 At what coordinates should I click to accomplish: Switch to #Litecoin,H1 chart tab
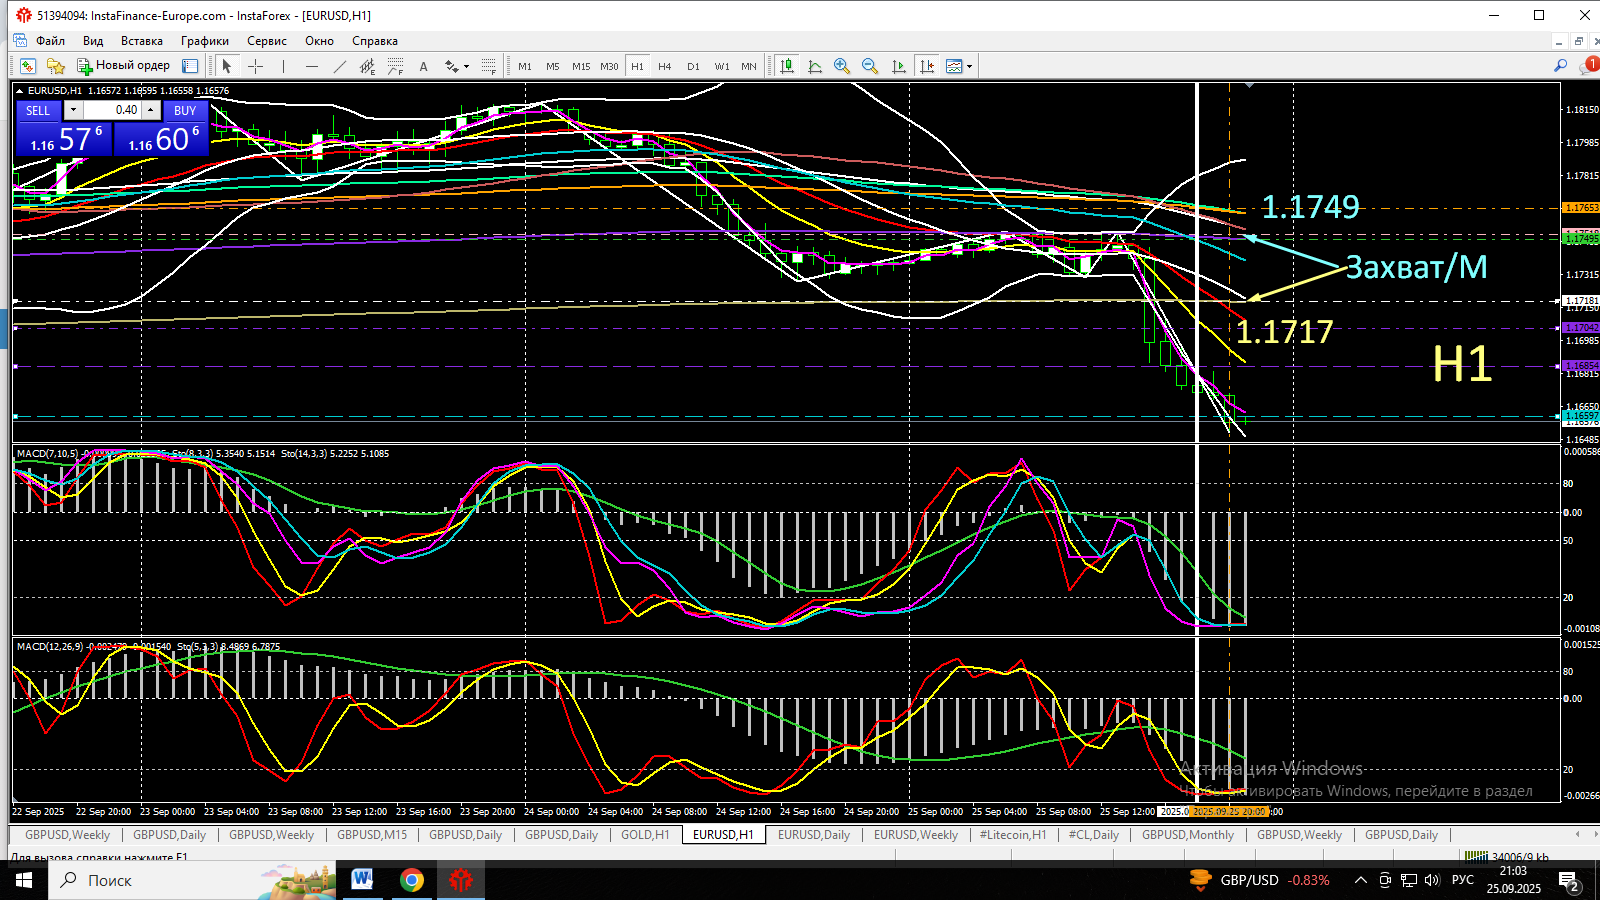(1012, 835)
